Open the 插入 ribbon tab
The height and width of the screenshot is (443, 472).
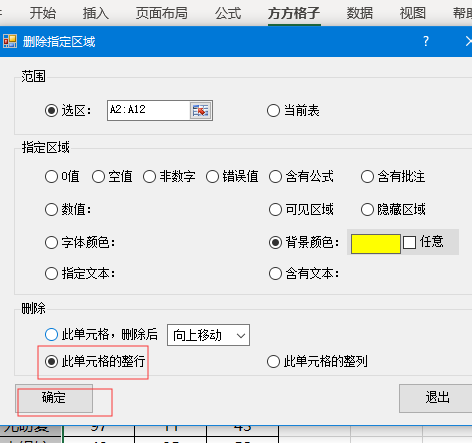coord(96,13)
